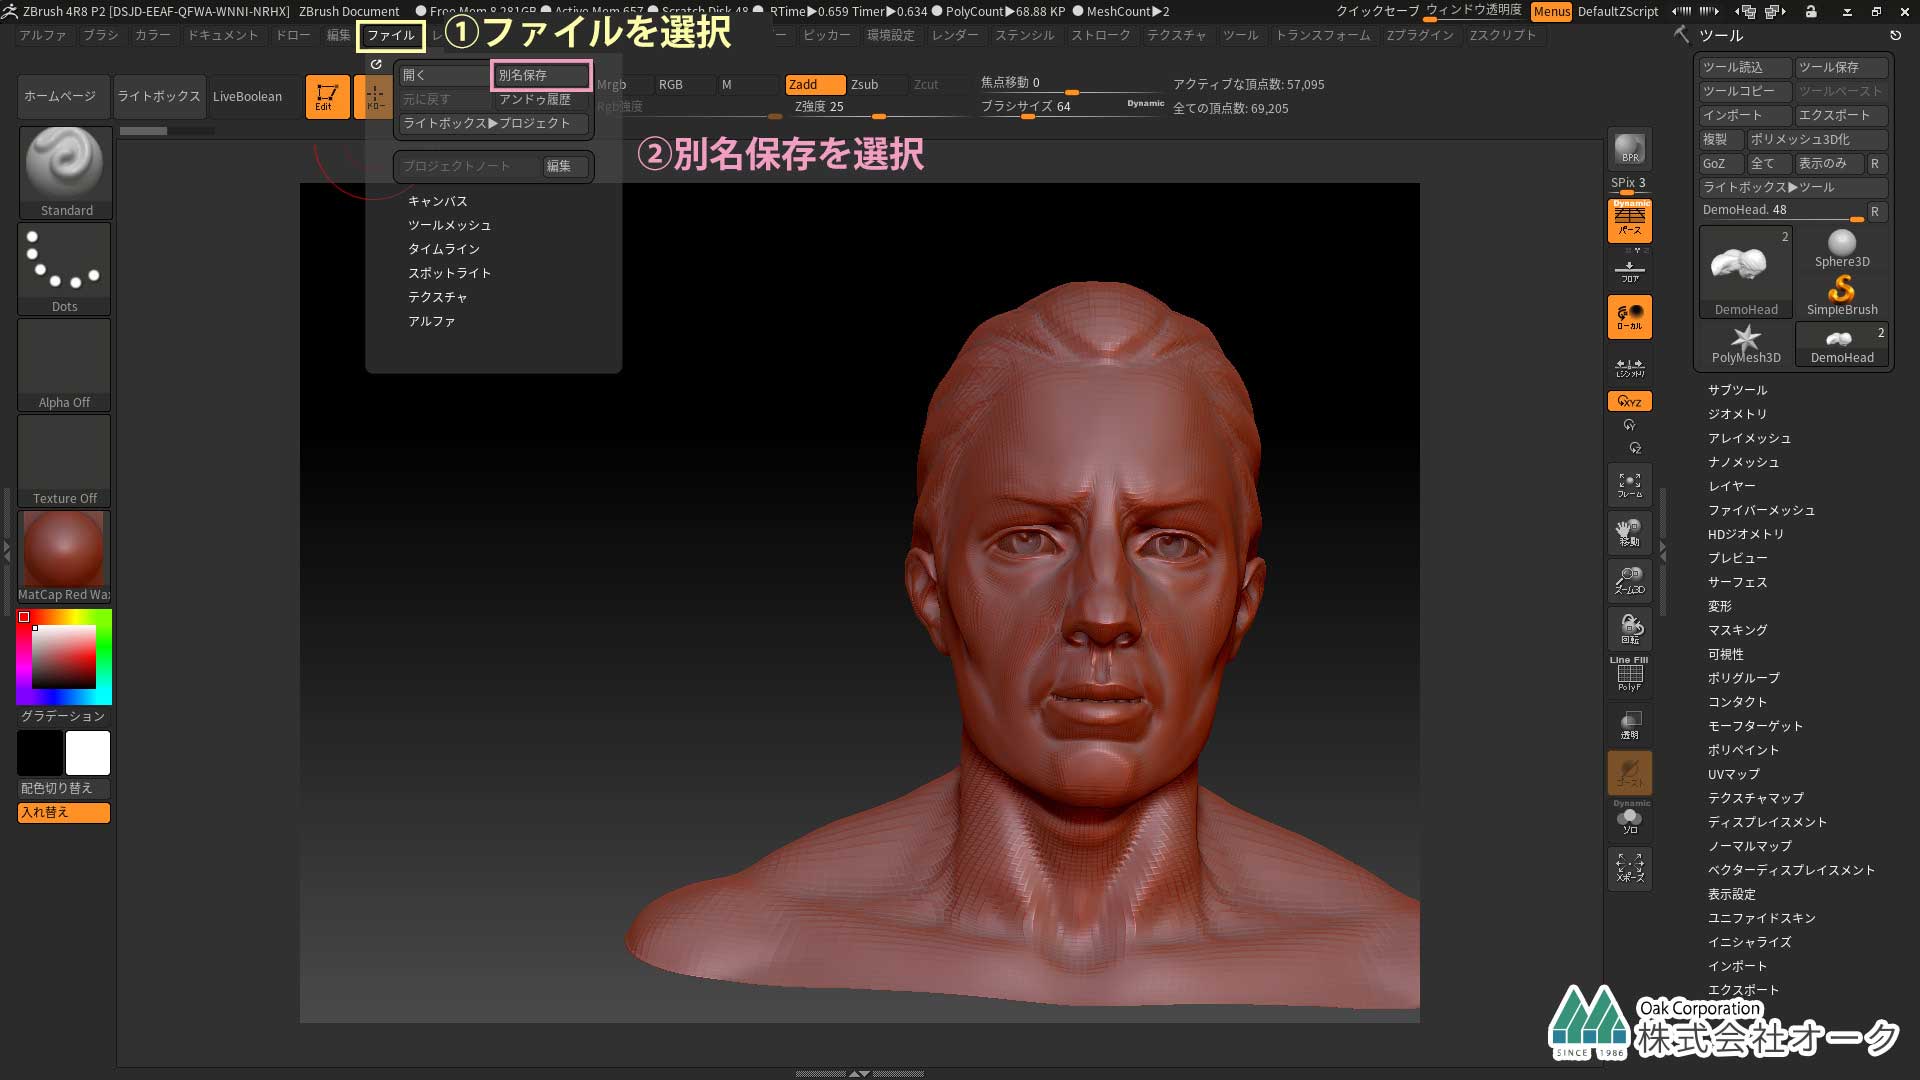
Task: Click 編集 button next to プロジェクトノート
Action: click(x=558, y=165)
